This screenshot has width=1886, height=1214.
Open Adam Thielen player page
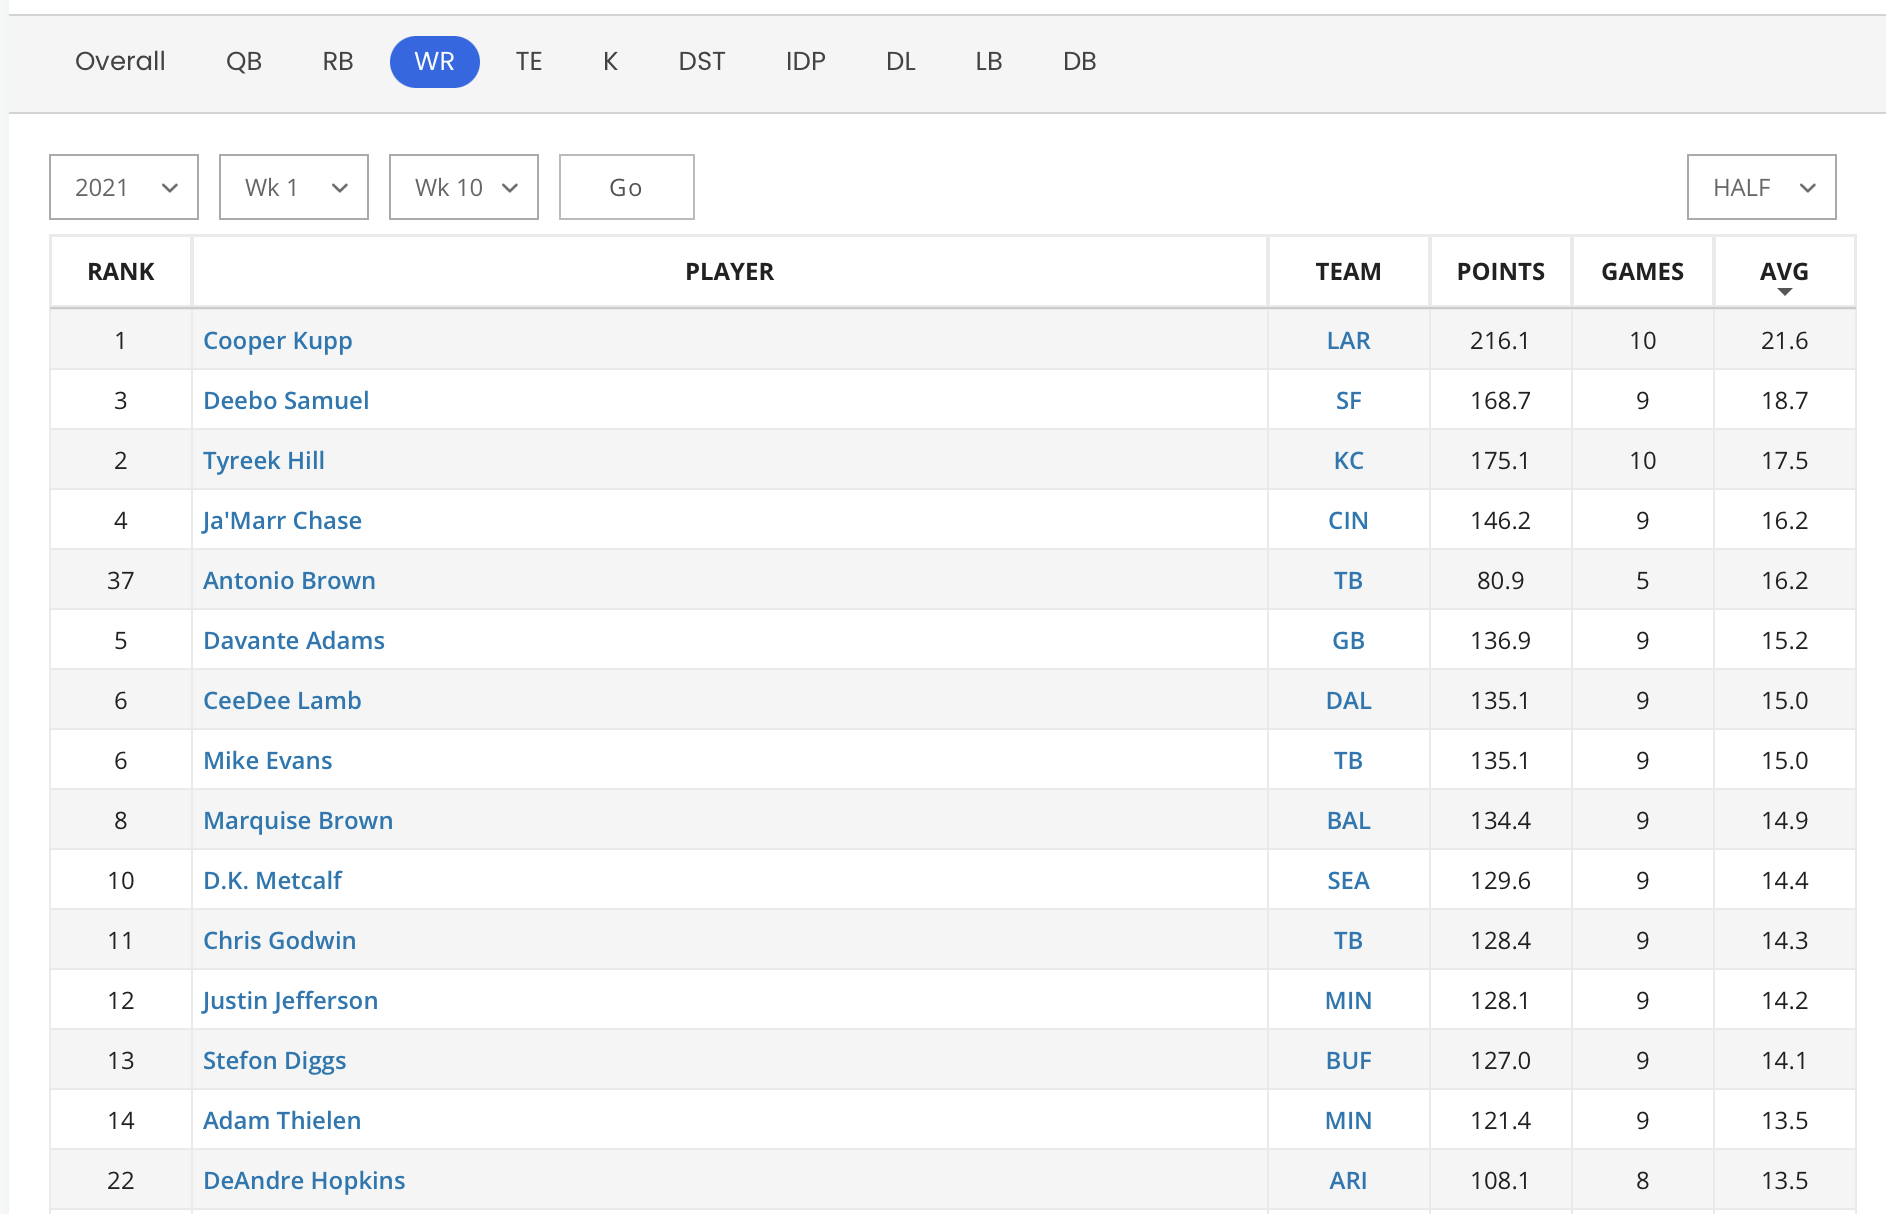[x=282, y=1121]
